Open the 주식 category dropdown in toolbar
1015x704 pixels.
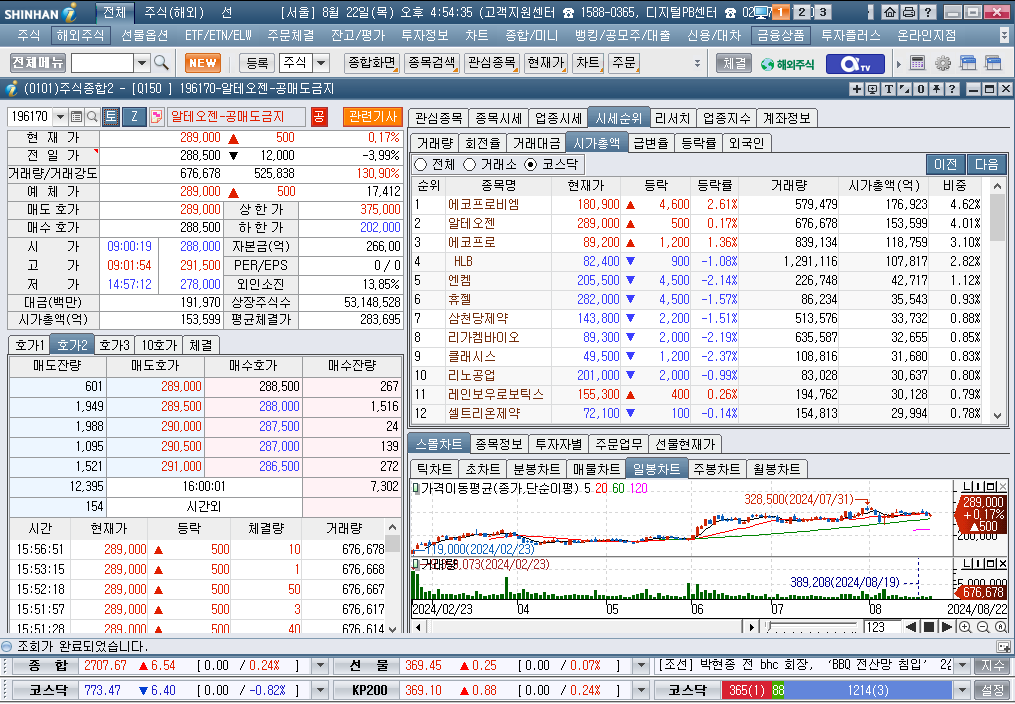[x=321, y=63]
